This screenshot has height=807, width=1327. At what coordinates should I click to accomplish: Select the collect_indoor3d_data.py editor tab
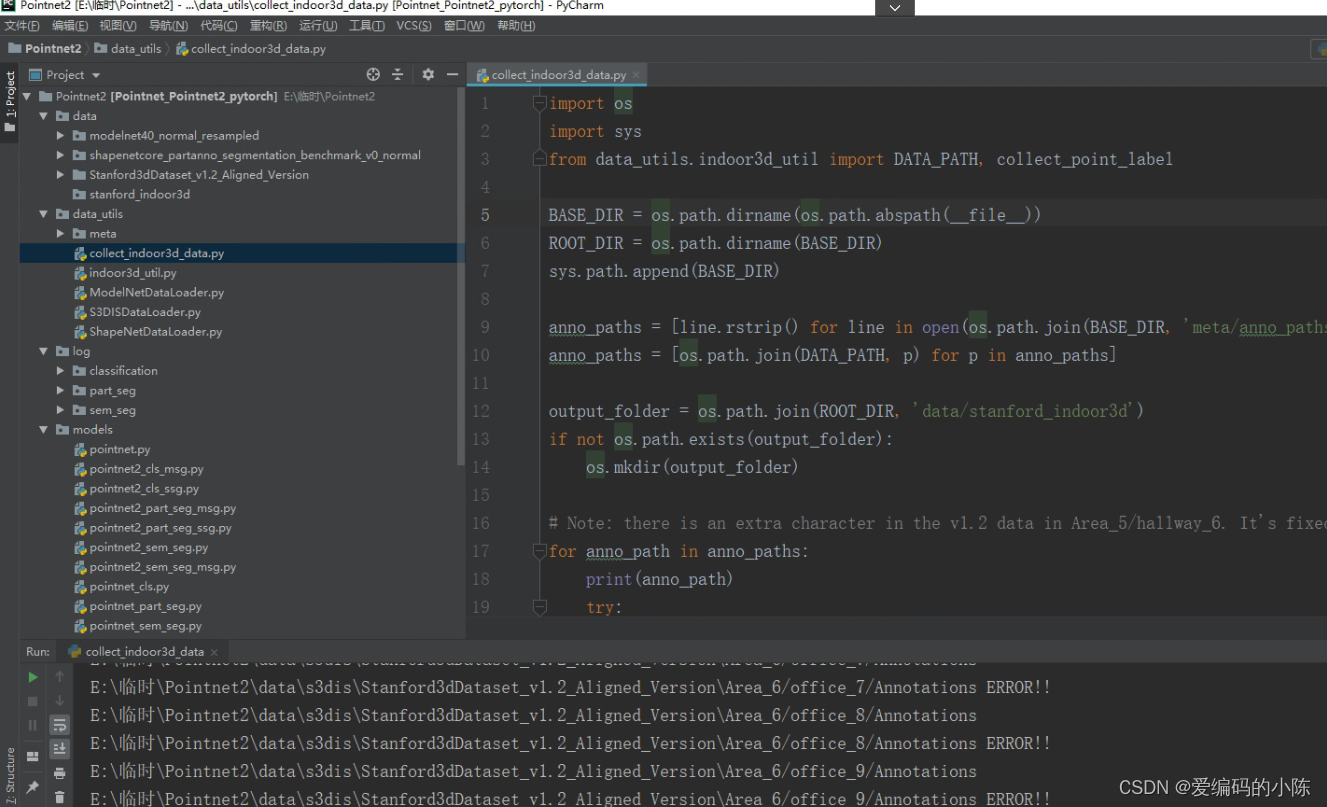[x=557, y=75]
